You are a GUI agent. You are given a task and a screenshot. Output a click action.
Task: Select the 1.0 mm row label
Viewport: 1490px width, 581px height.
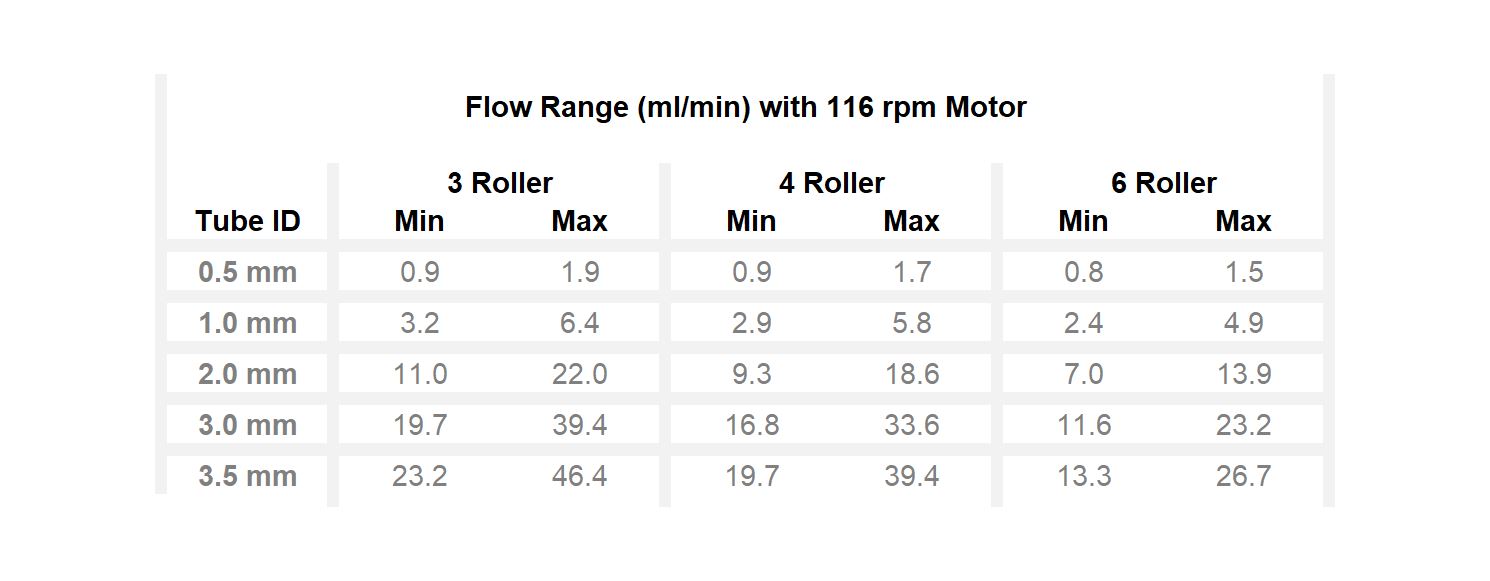[x=248, y=323]
